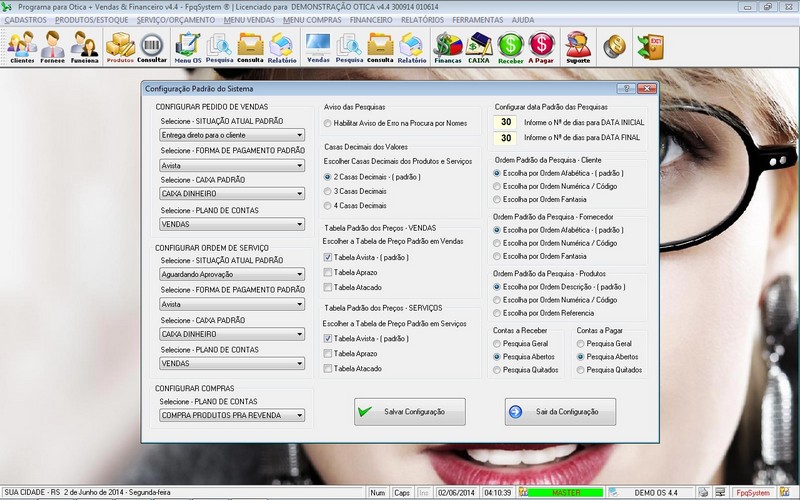Click the Produtos box icon
Image resolution: width=800 pixels, height=500 pixels.
point(120,46)
